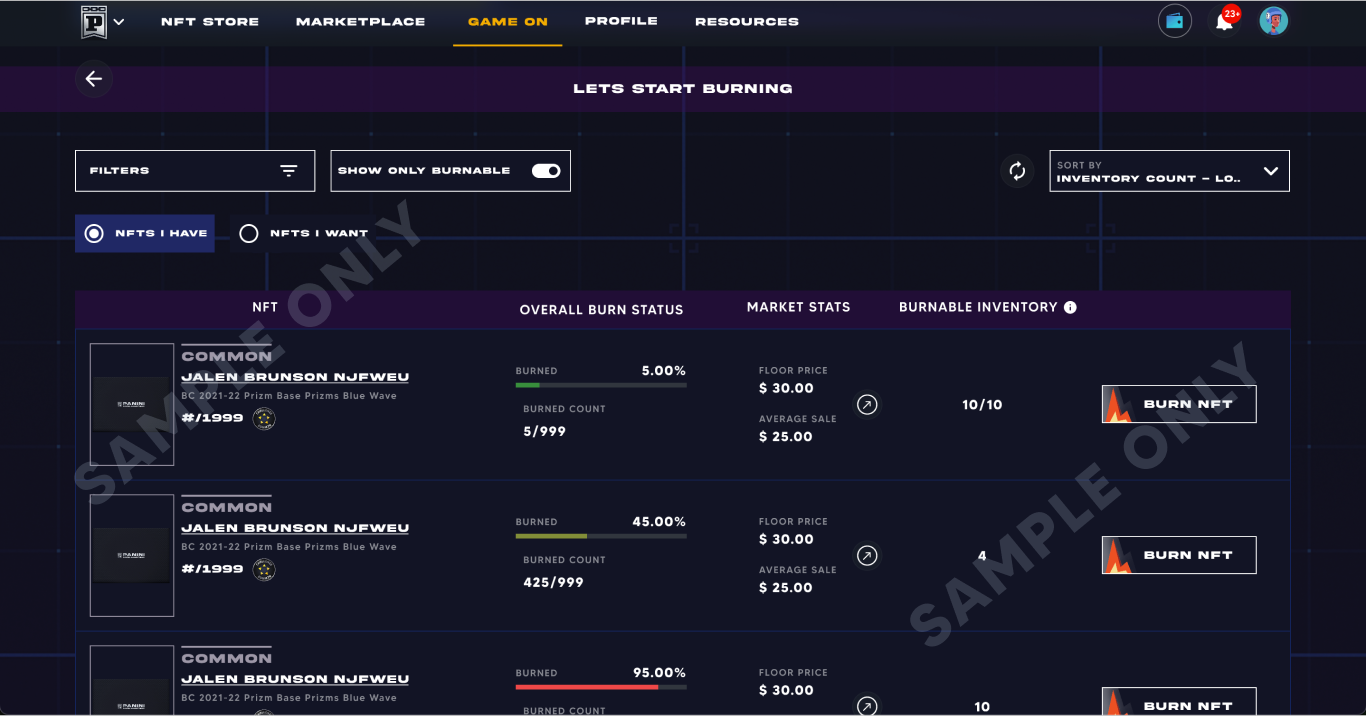
Task: Select NFTs I Want option
Action: pyautogui.click(x=304, y=233)
